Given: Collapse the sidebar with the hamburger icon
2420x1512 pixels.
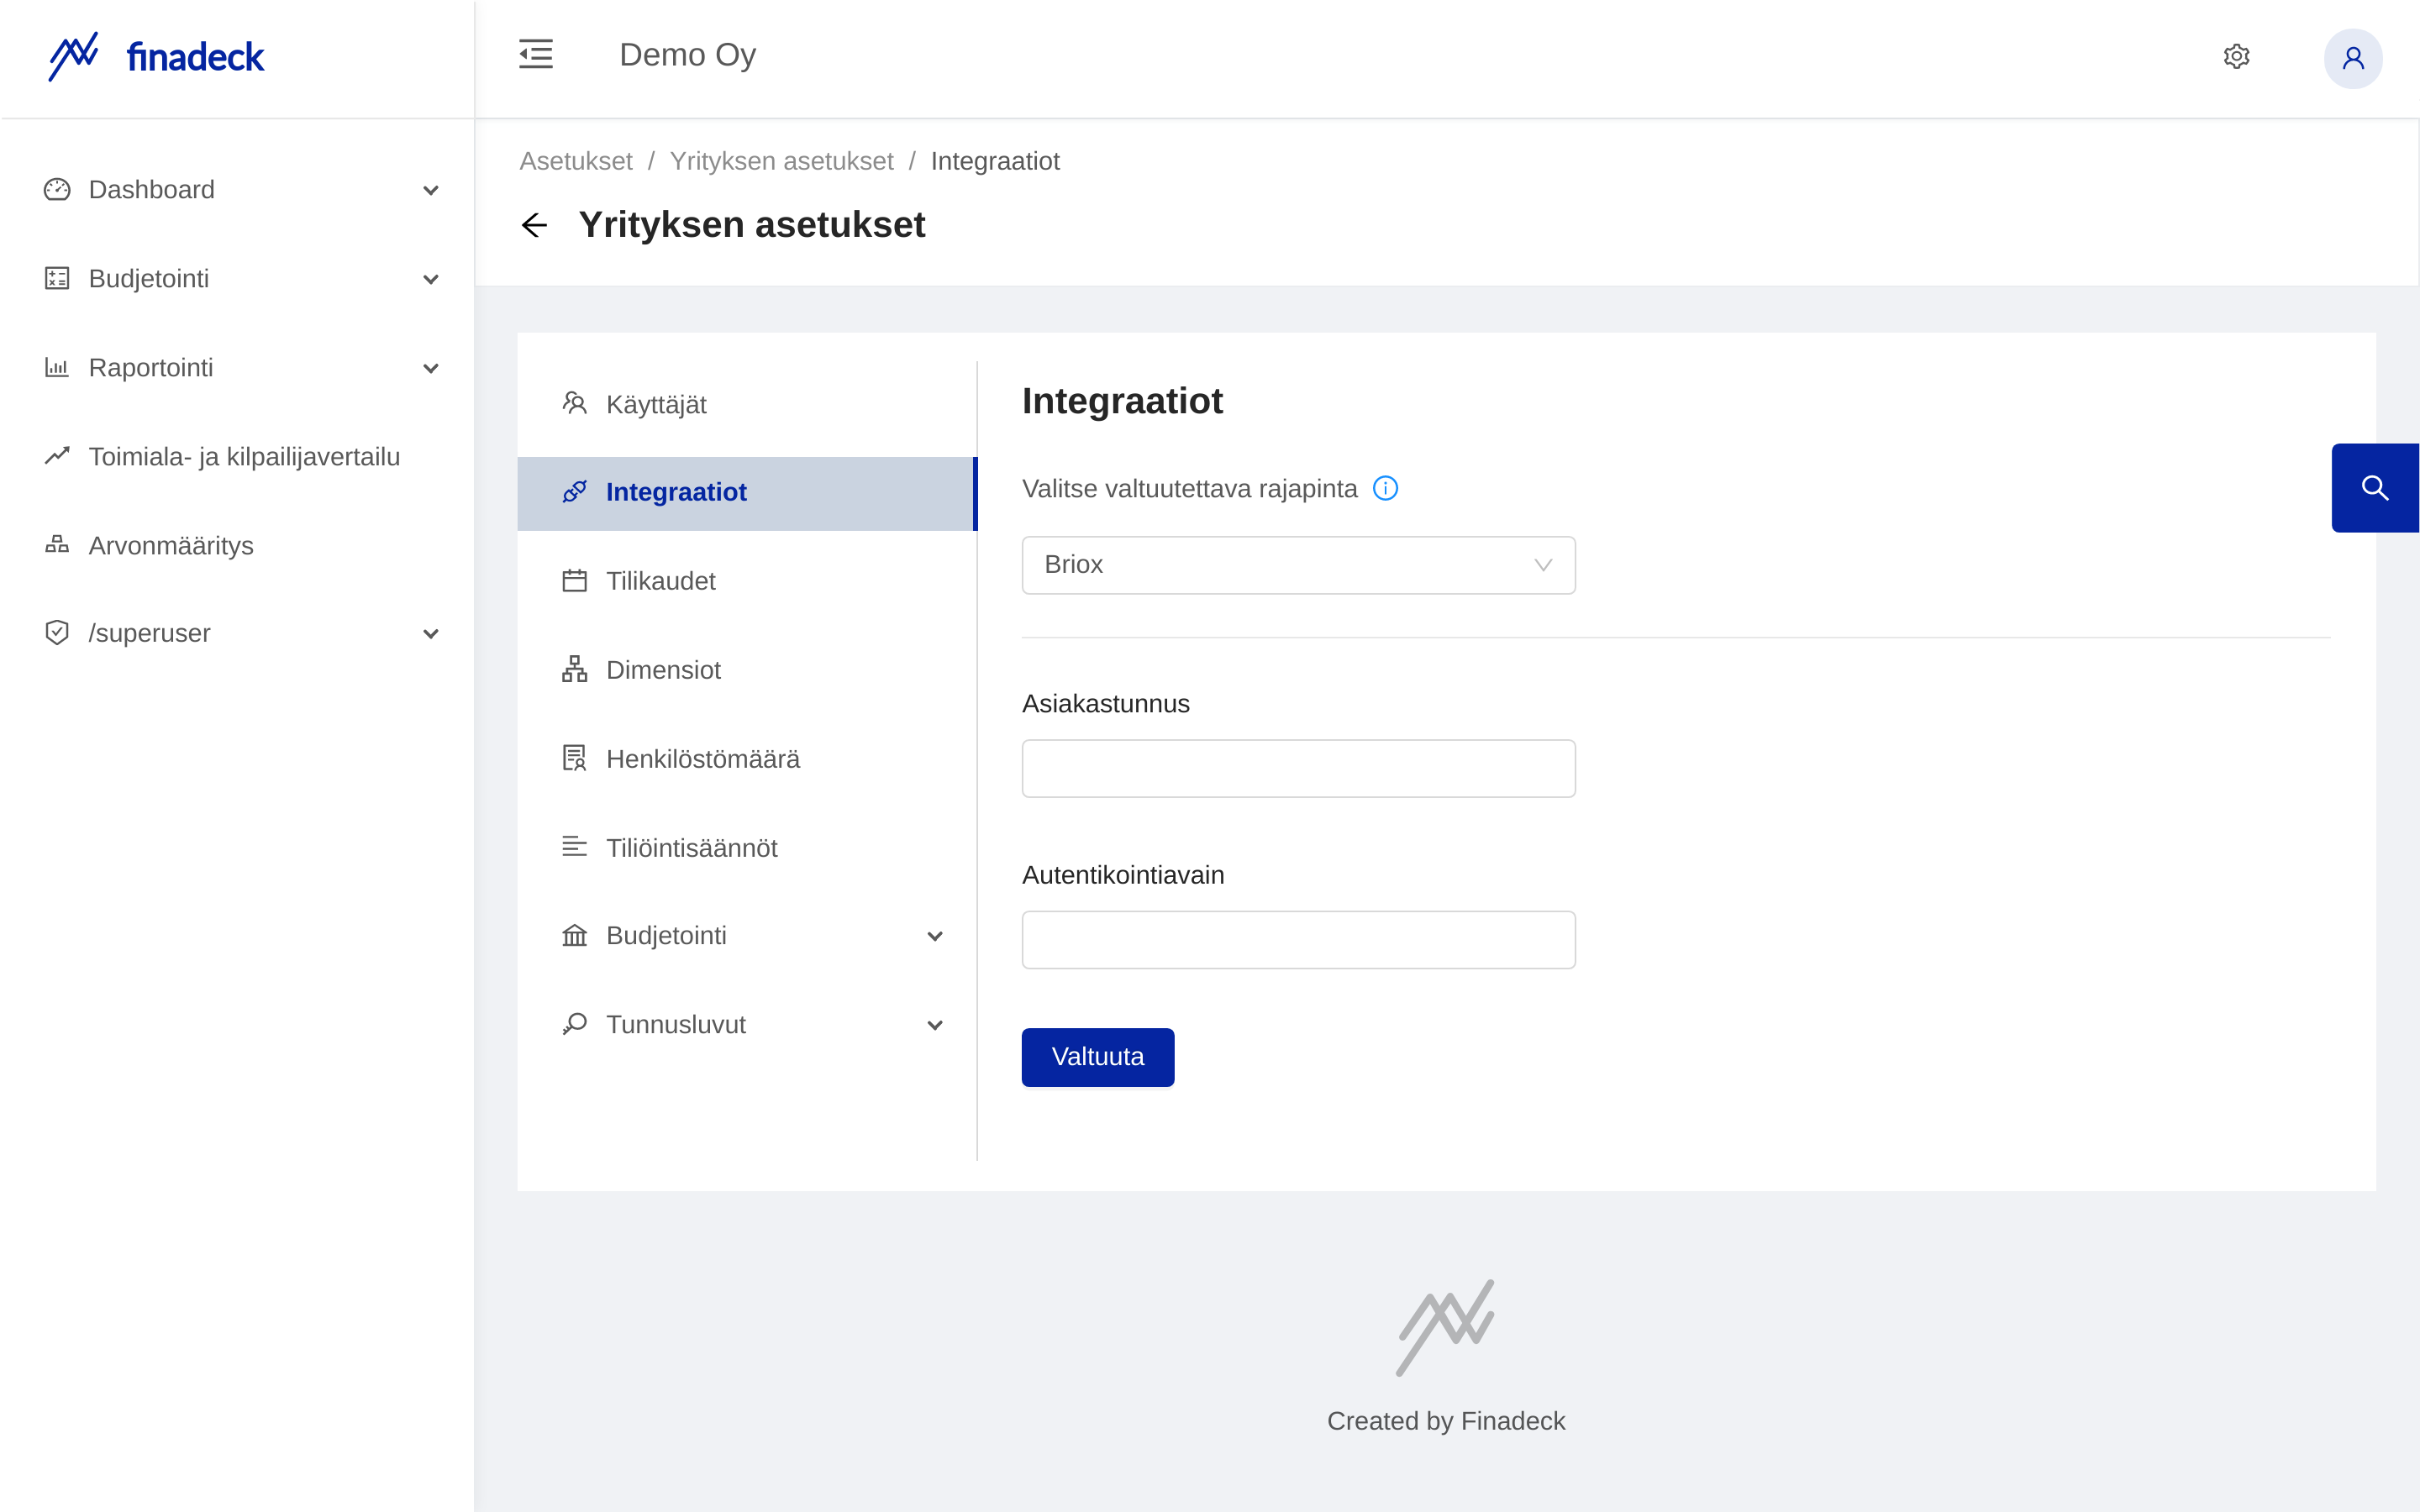Looking at the screenshot, I should click(535, 54).
